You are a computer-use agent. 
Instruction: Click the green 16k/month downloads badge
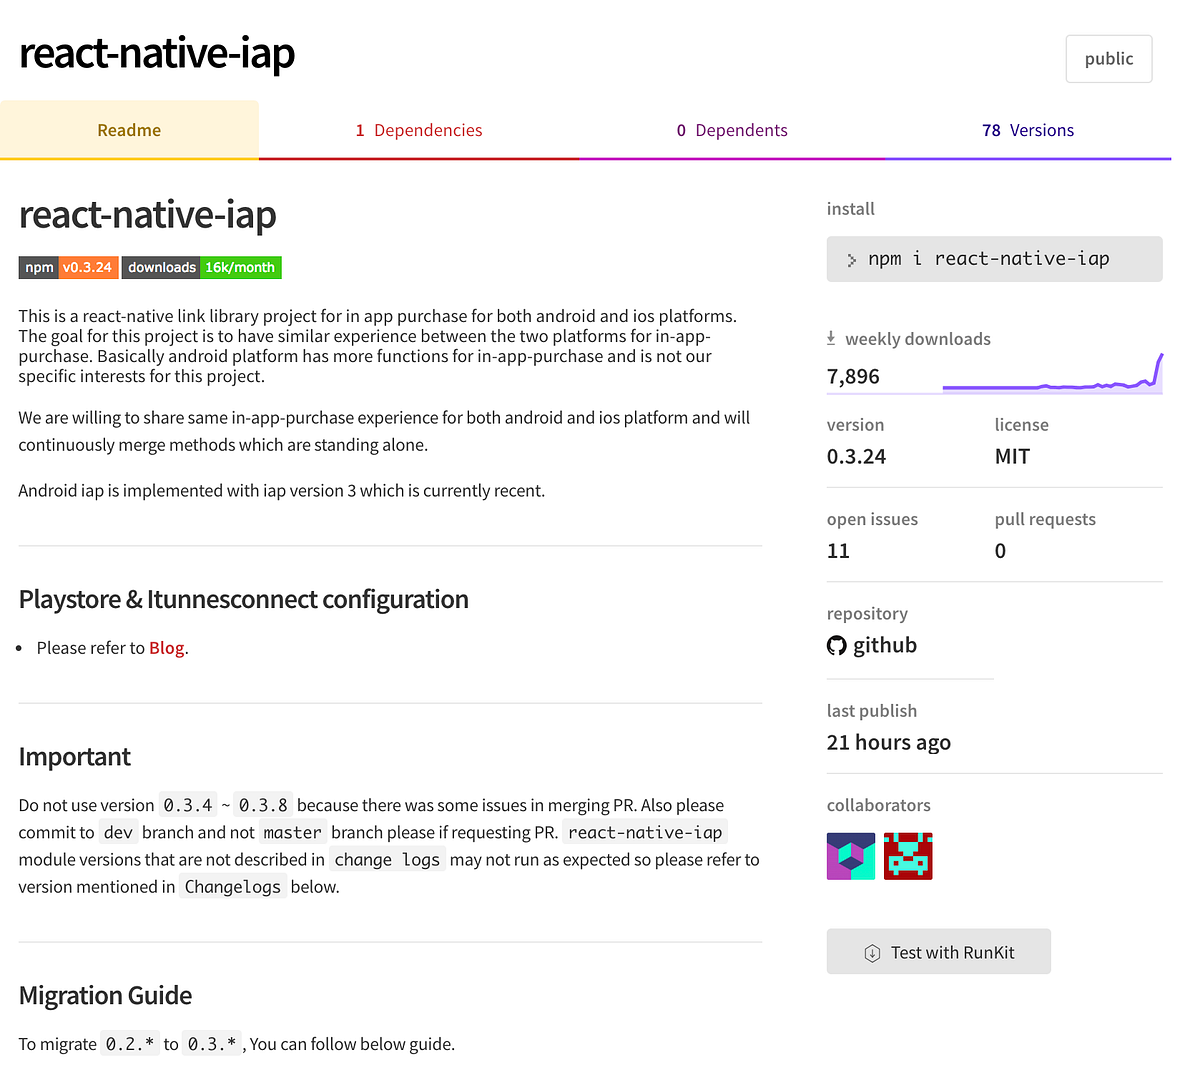(x=240, y=267)
